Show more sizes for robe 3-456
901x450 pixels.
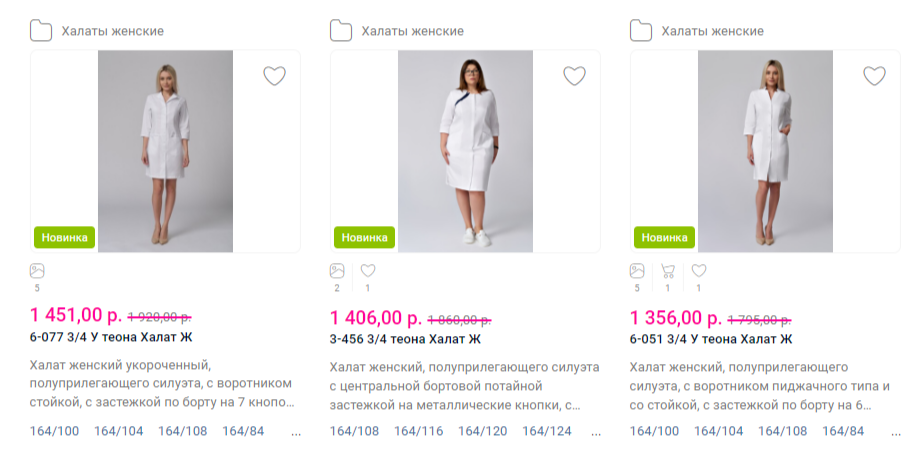595,433
